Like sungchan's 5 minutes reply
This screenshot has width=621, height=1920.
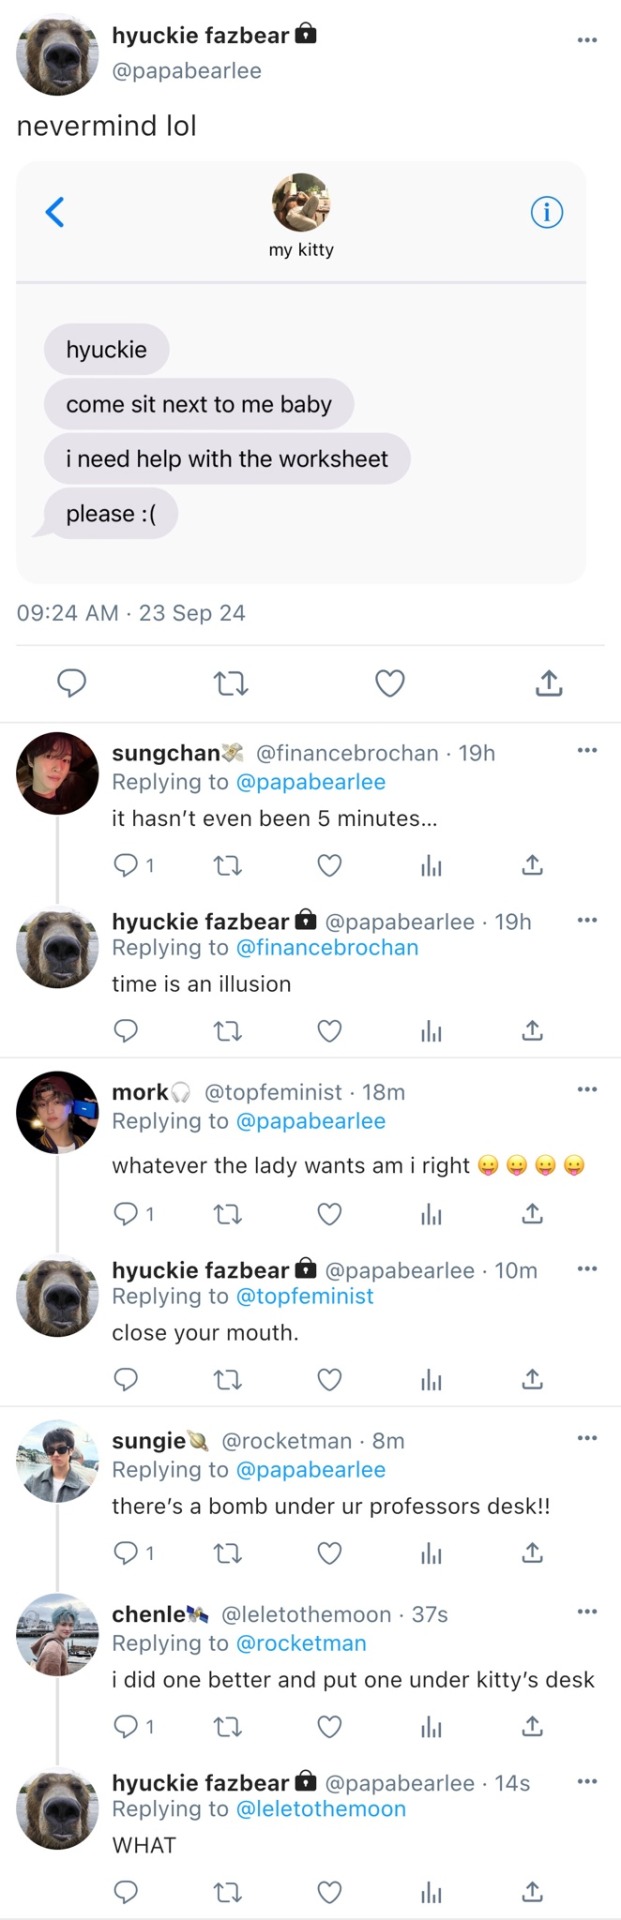330,865
